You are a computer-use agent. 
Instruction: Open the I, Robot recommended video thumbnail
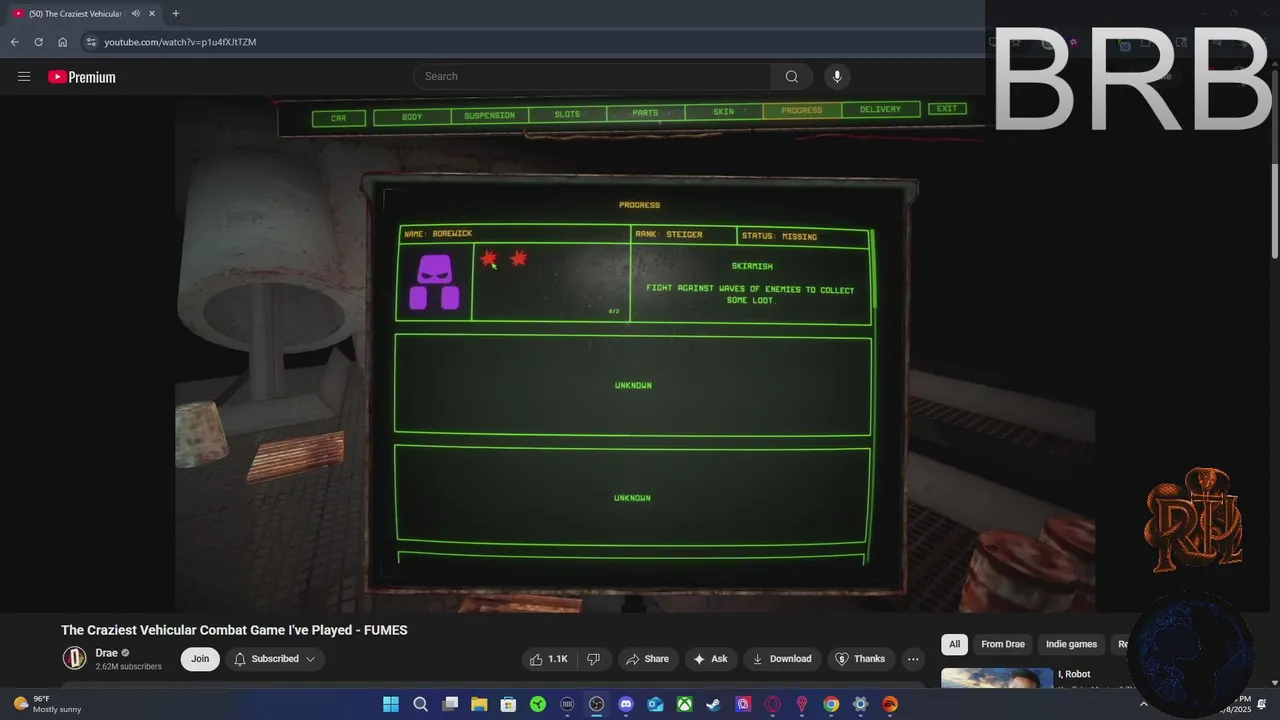[997, 679]
